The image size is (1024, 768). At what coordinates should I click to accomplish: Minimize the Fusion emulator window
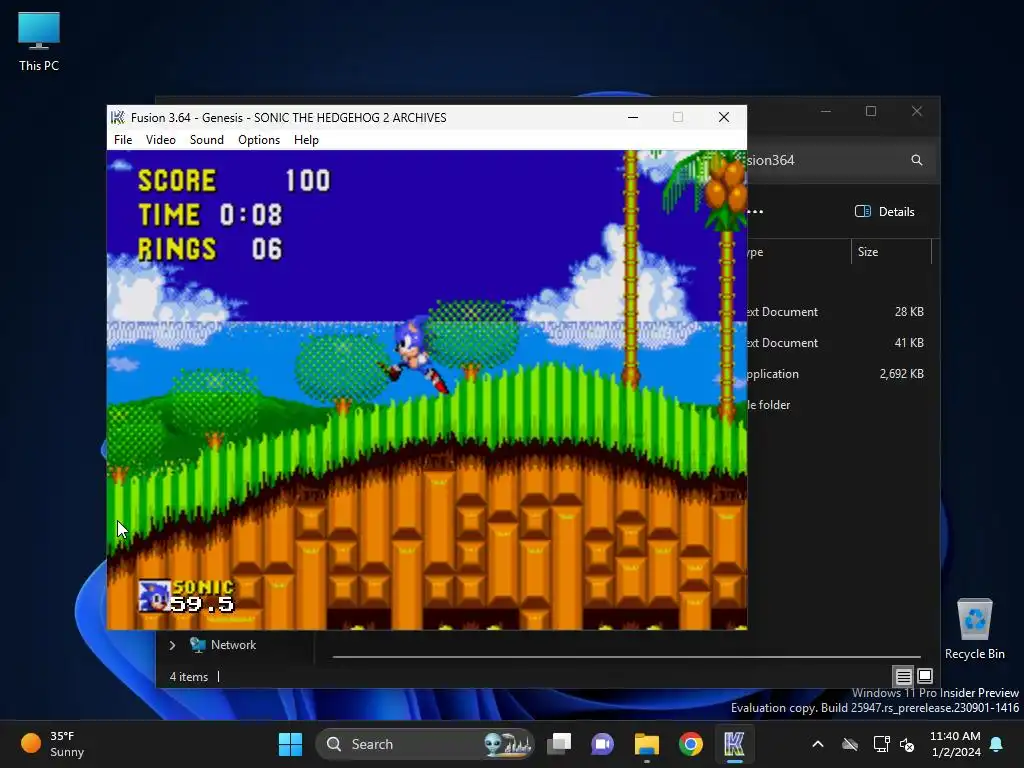(x=633, y=118)
